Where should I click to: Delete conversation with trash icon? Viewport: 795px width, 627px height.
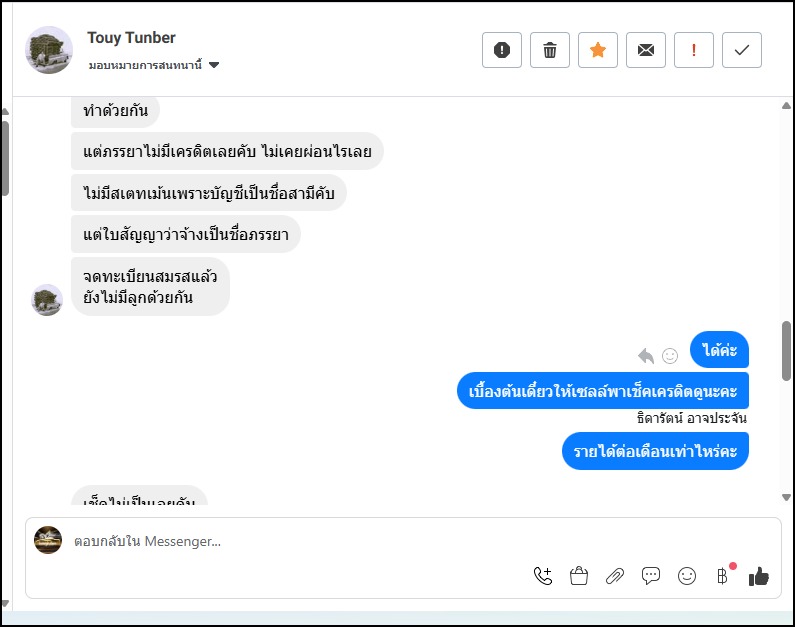(x=550, y=50)
